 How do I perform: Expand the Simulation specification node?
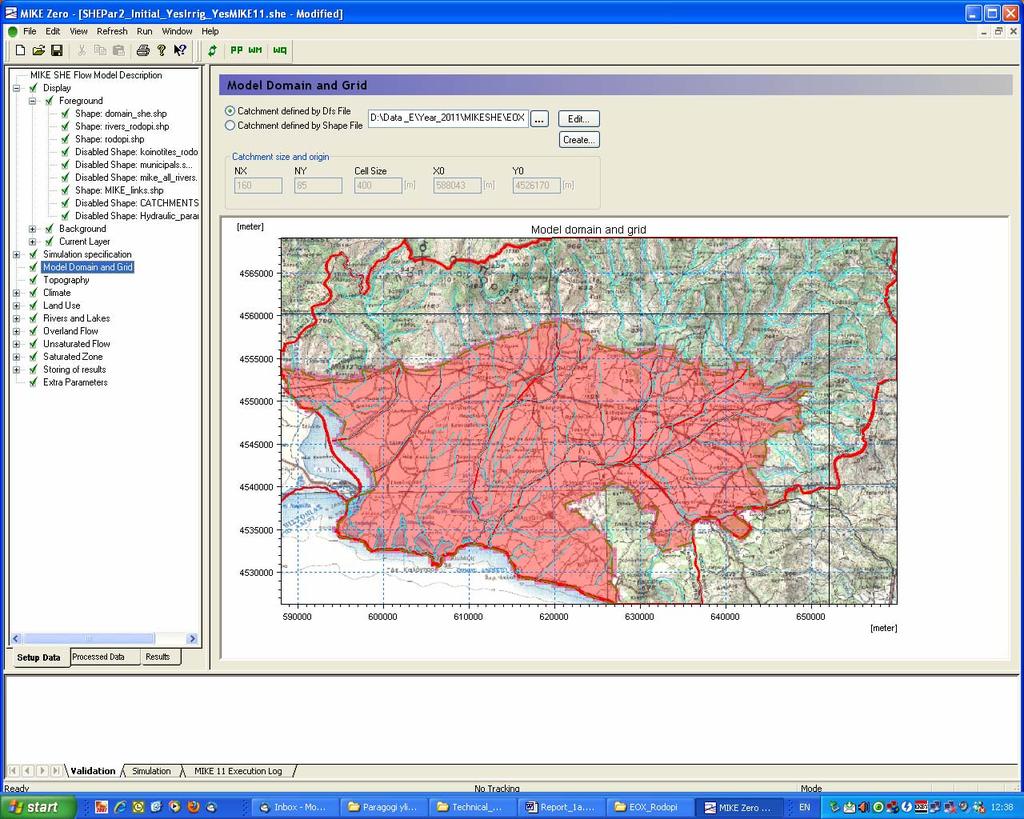click(x=16, y=254)
